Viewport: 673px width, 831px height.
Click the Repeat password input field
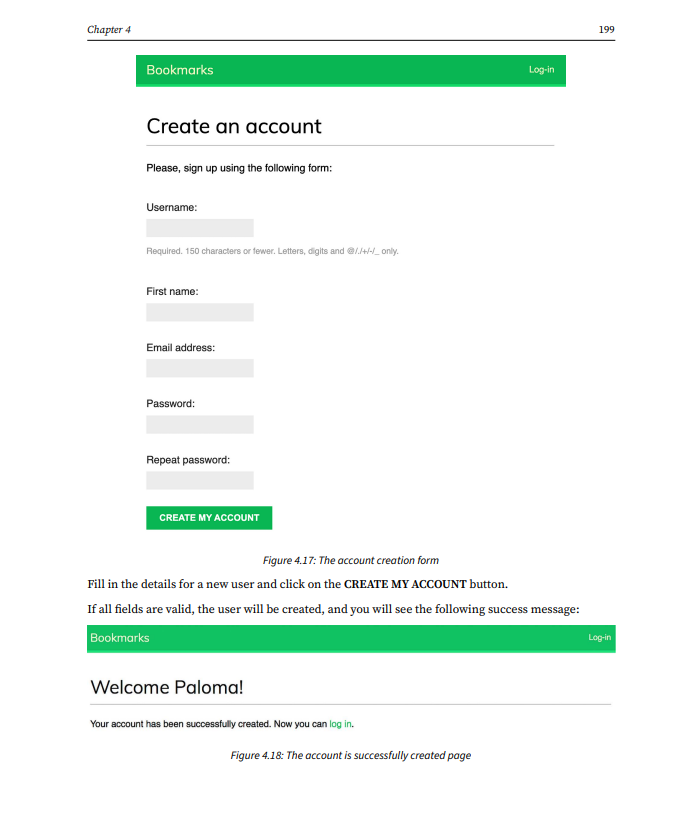[200, 480]
